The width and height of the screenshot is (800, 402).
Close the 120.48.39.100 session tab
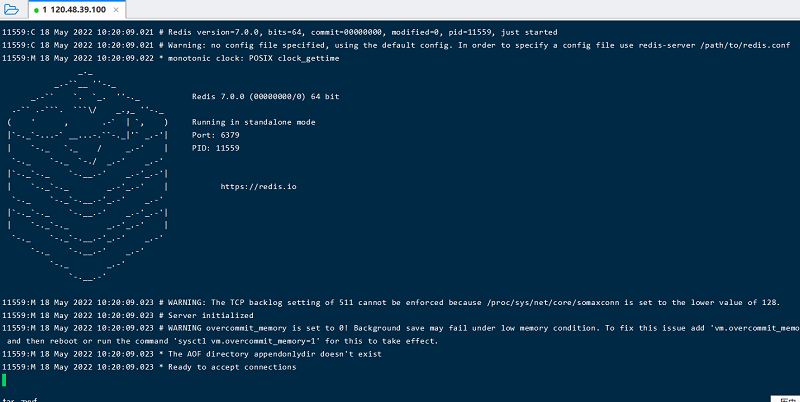[116, 10]
